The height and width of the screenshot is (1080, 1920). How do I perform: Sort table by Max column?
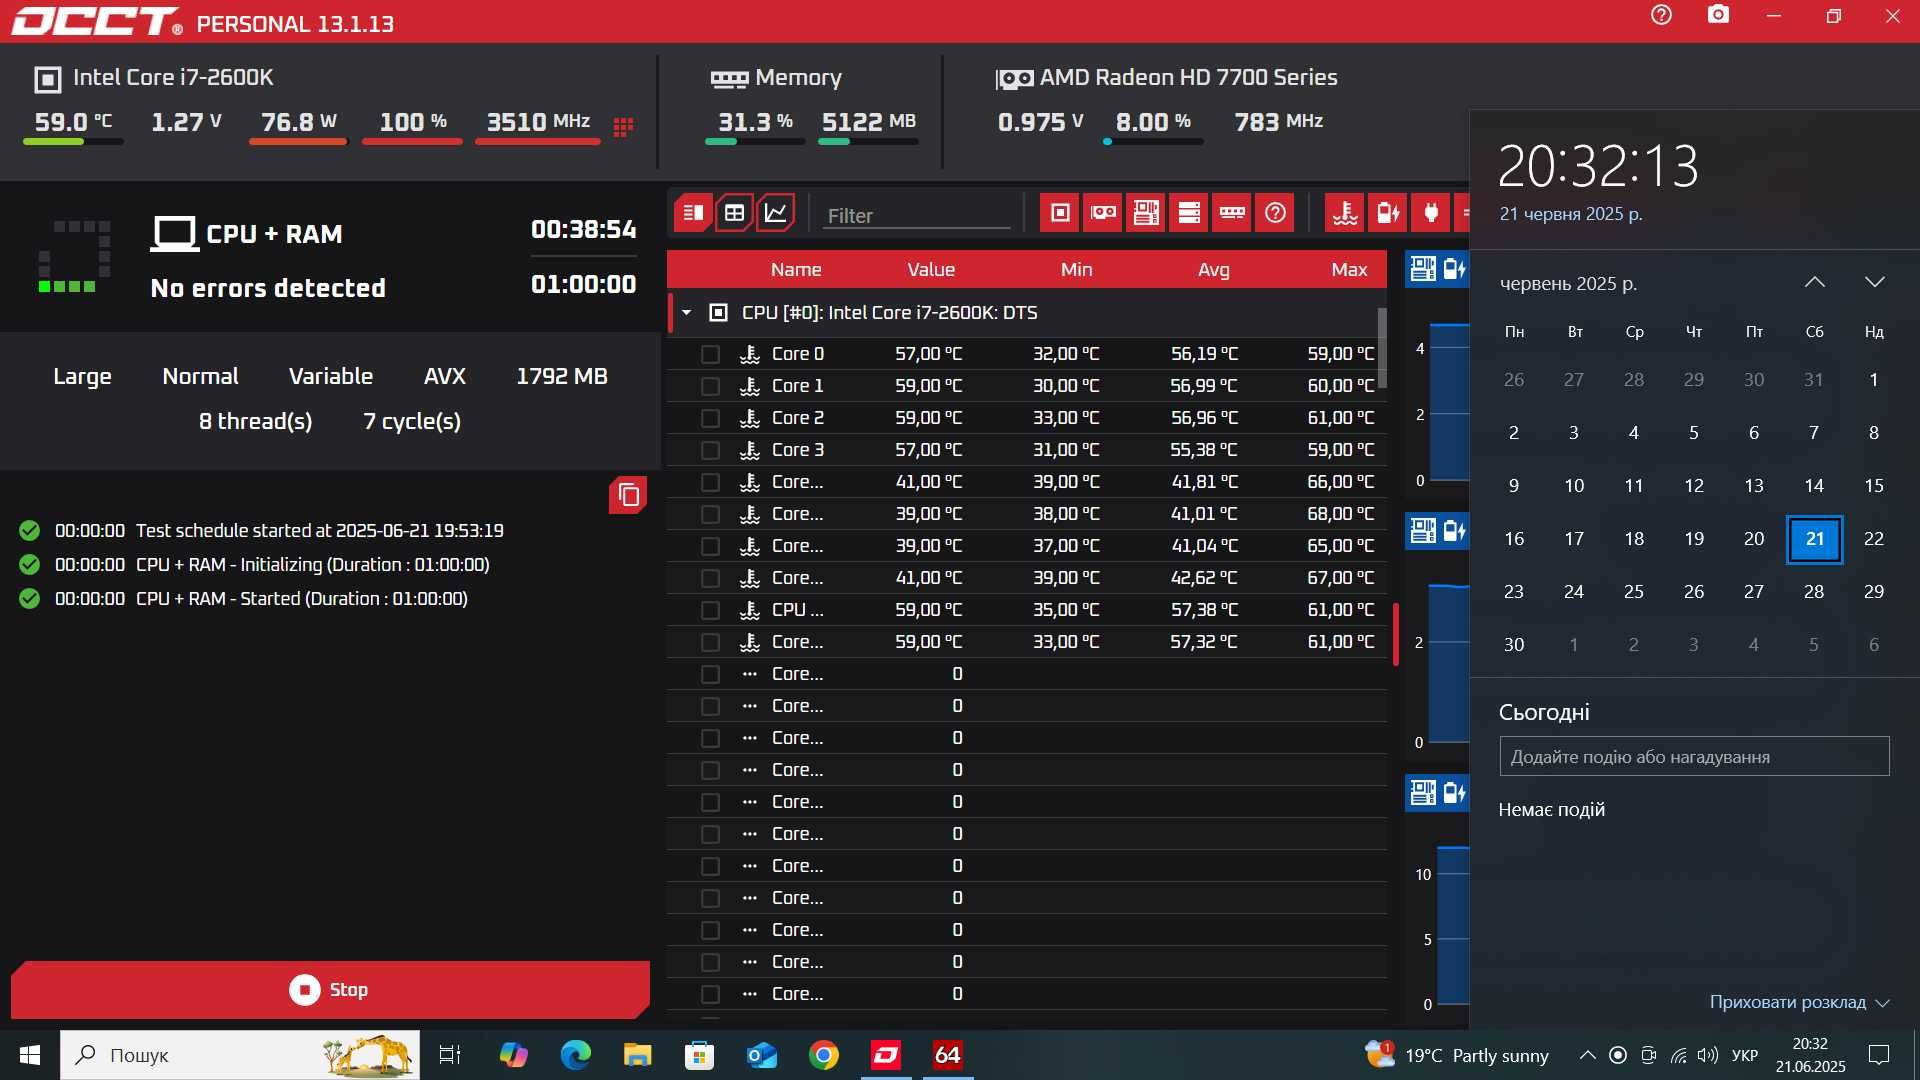1350,269
